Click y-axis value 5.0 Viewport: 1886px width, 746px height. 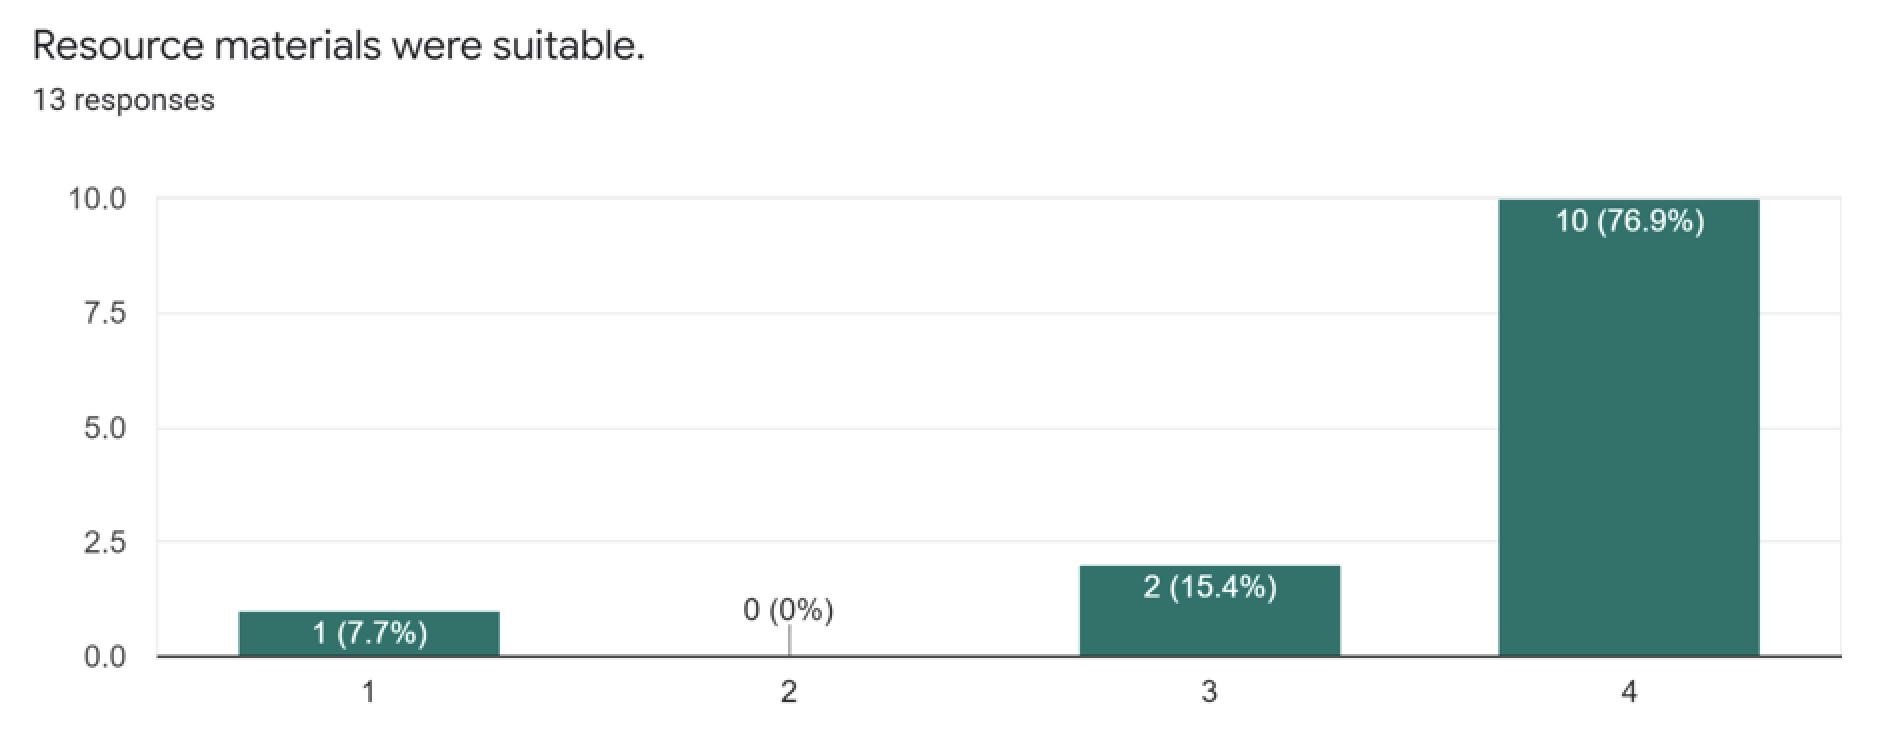point(105,429)
